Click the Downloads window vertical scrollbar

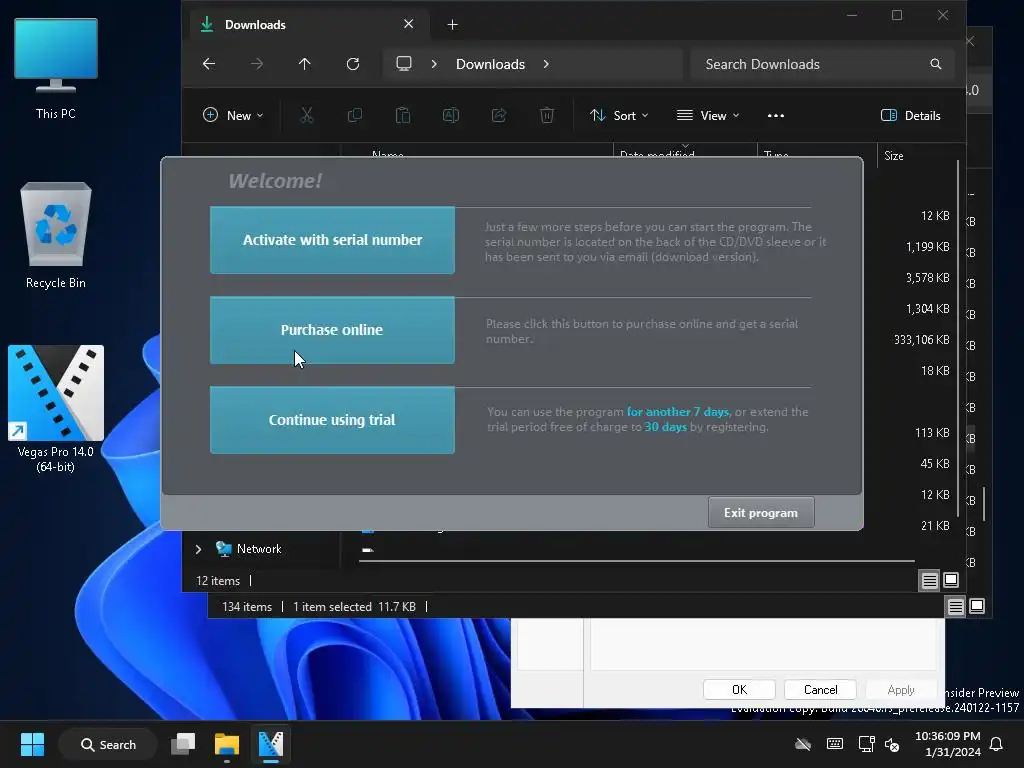[x=958, y=340]
